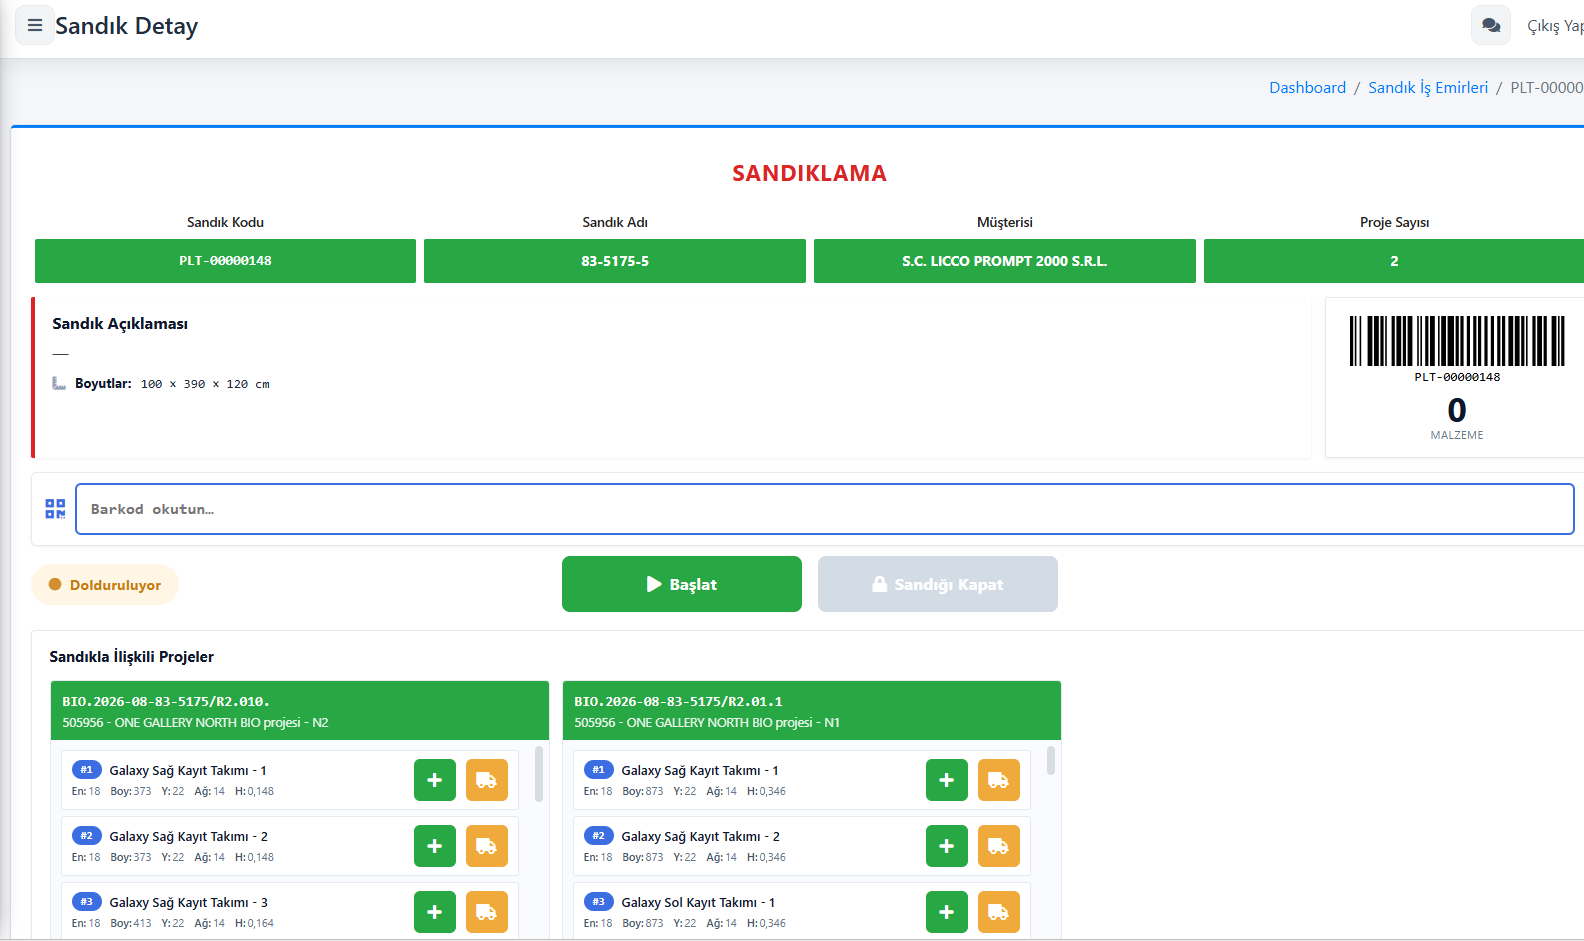Click truck icon for N2 Galaxy Sağ Kayıt Takımı - 1
Screen dimensions: 1584x941
click(487, 780)
